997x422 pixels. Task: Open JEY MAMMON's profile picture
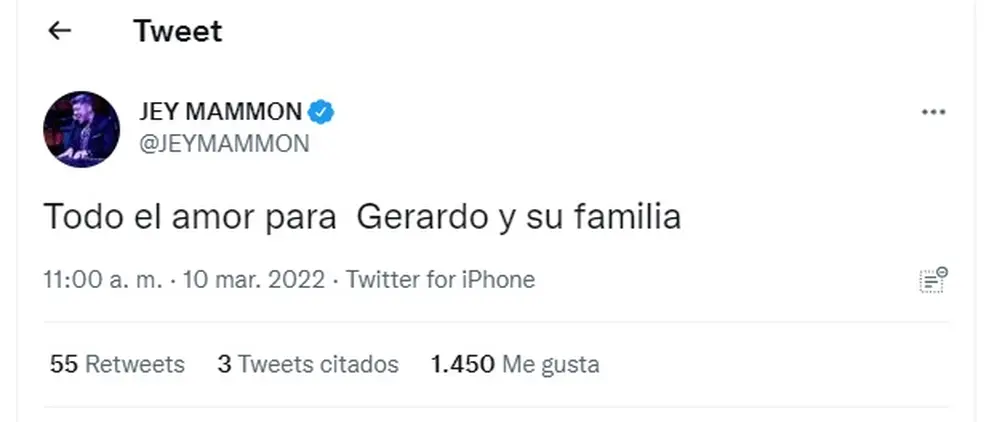click(x=81, y=129)
